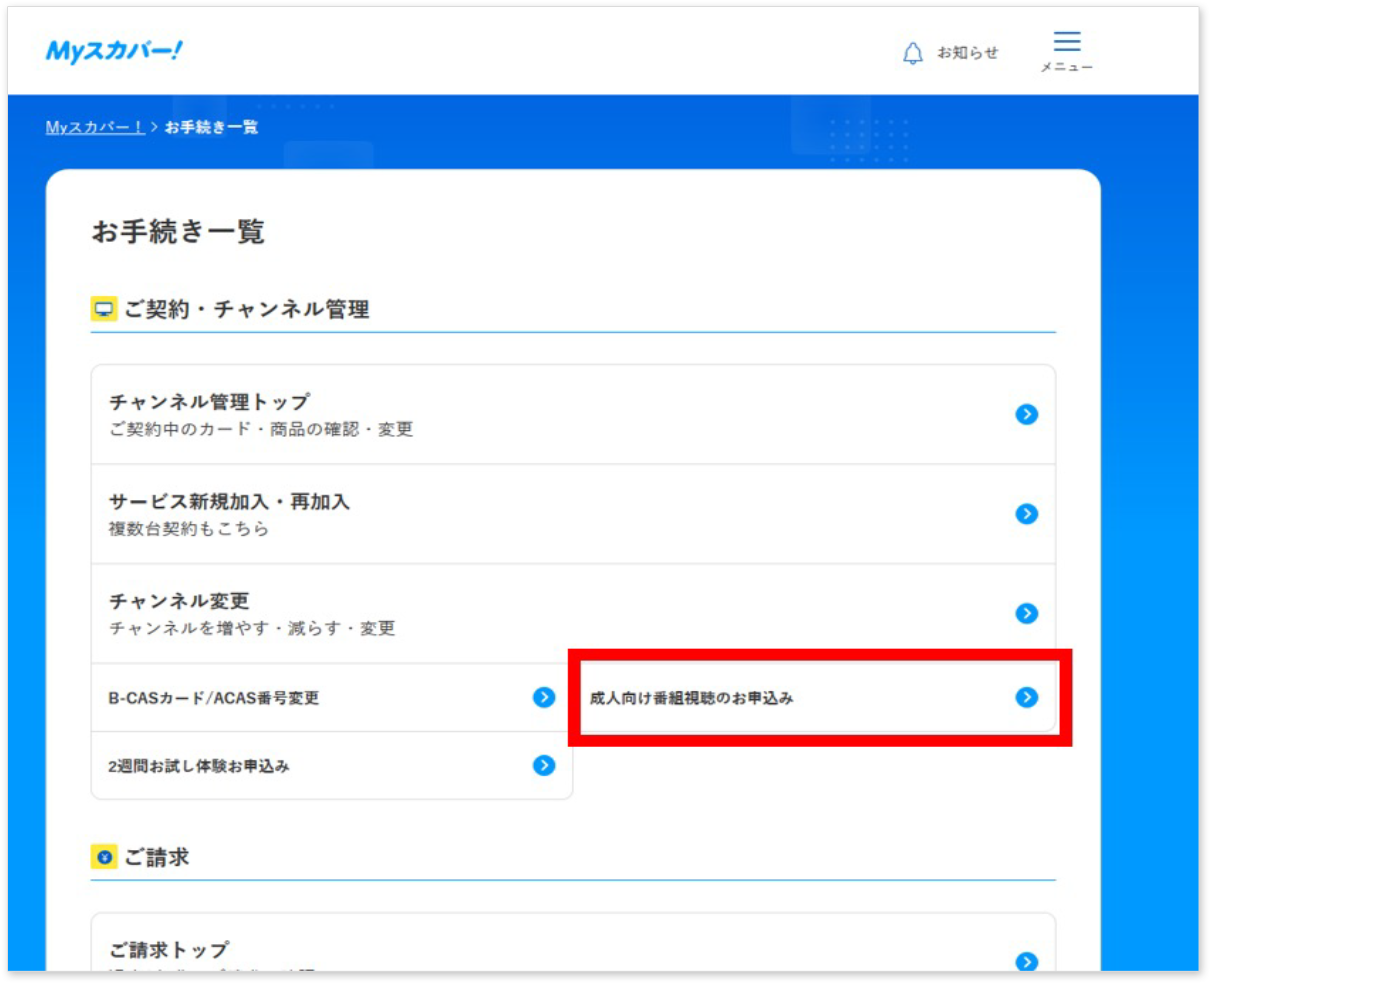The height and width of the screenshot is (986, 1376).
Task: Click arrow icon on チャンネル管理トップ row
Action: pos(1026,414)
